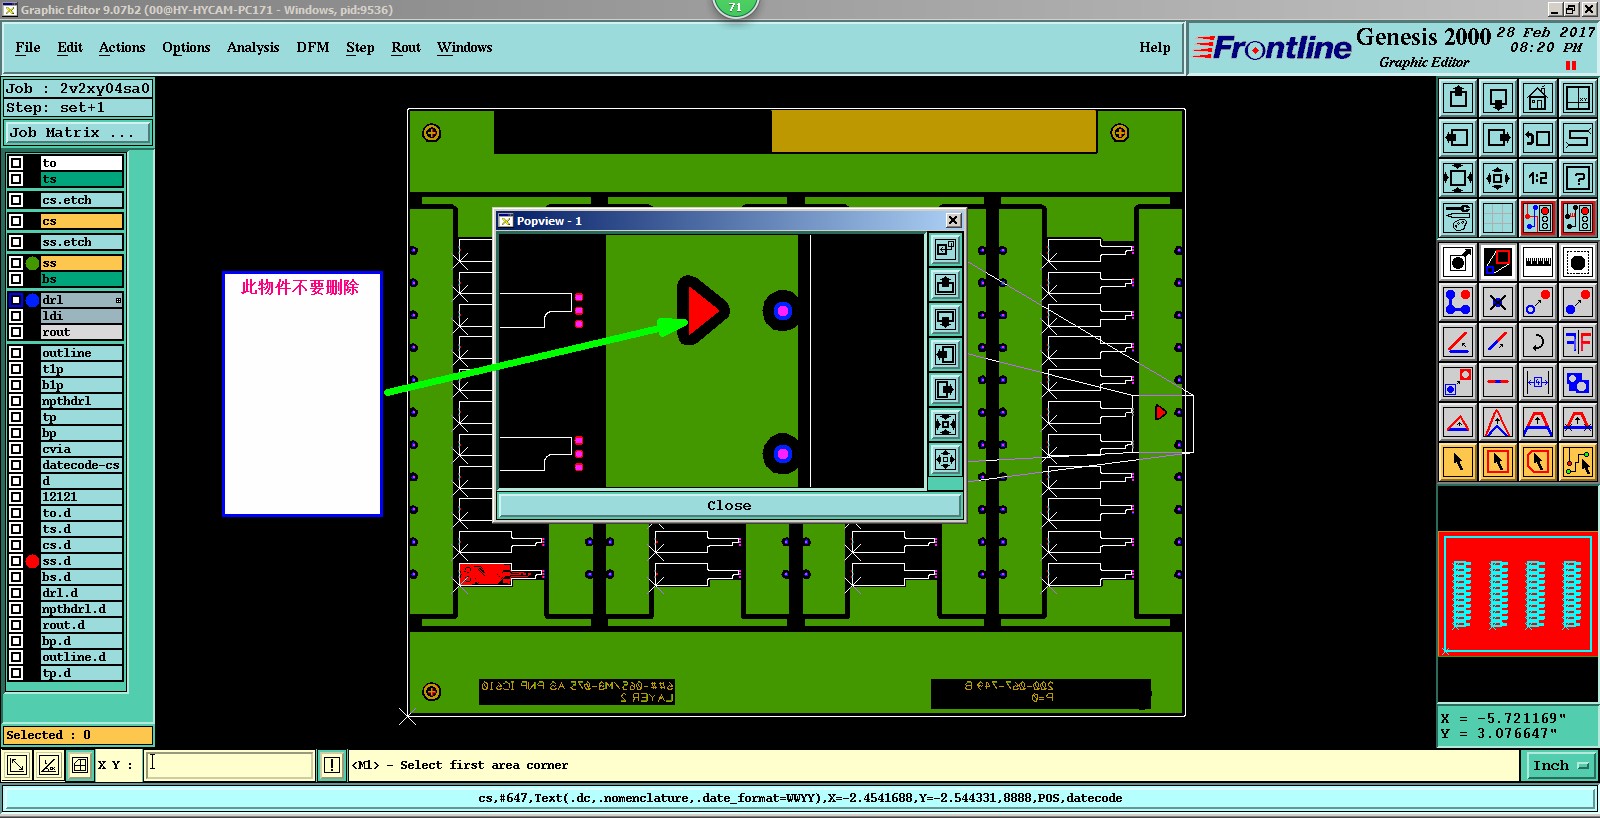Toggle the checkbox for layer drl

click(x=16, y=300)
